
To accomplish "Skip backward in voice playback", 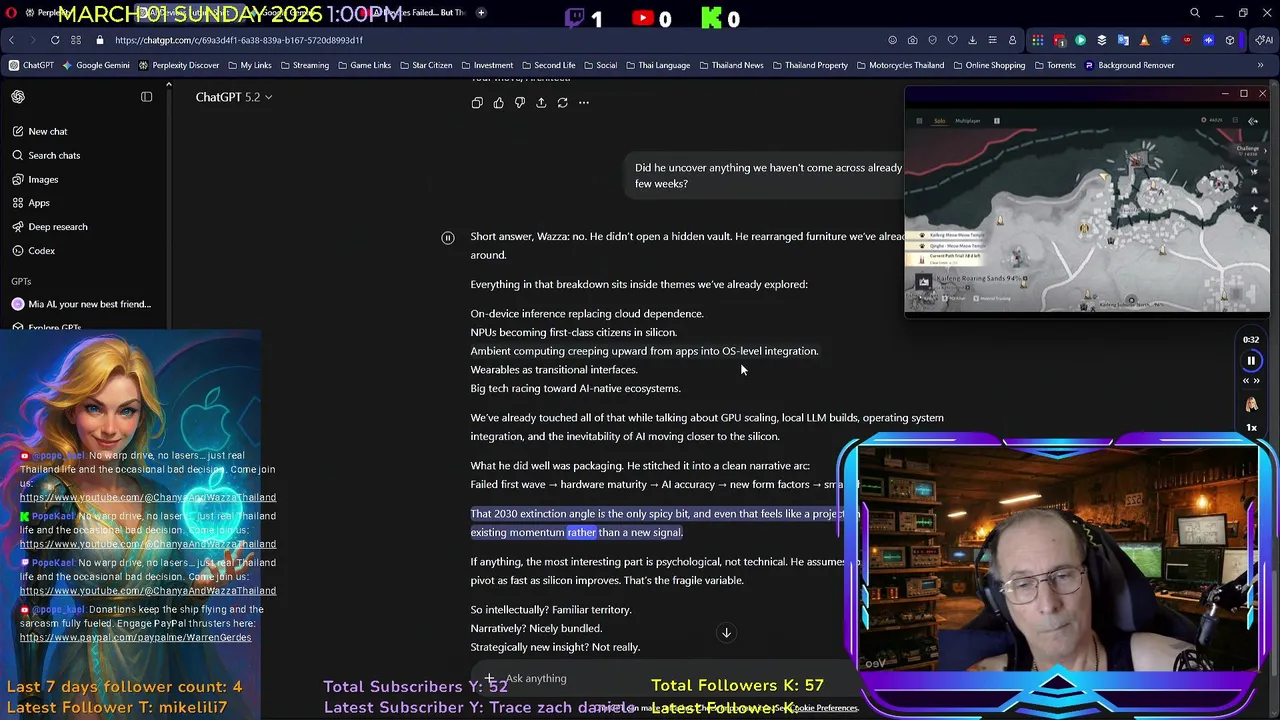I will 1246,380.
